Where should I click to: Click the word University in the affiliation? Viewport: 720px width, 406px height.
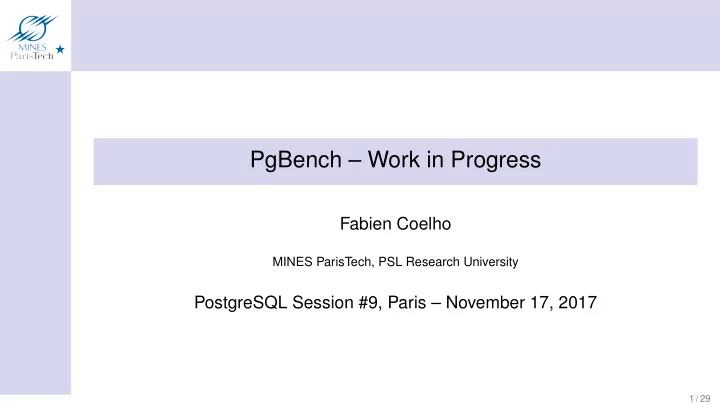491,262
